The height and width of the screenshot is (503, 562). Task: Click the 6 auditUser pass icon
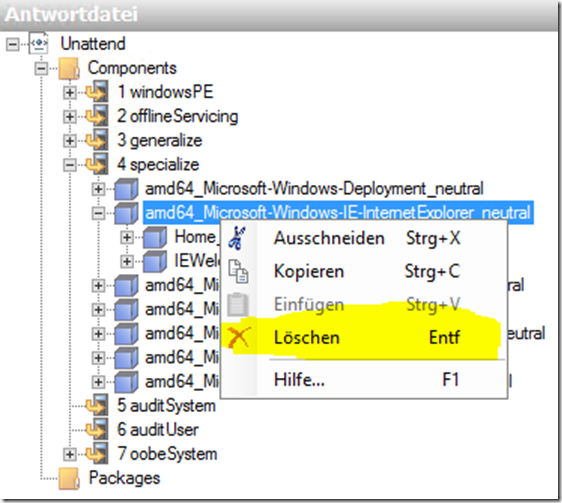(96, 429)
